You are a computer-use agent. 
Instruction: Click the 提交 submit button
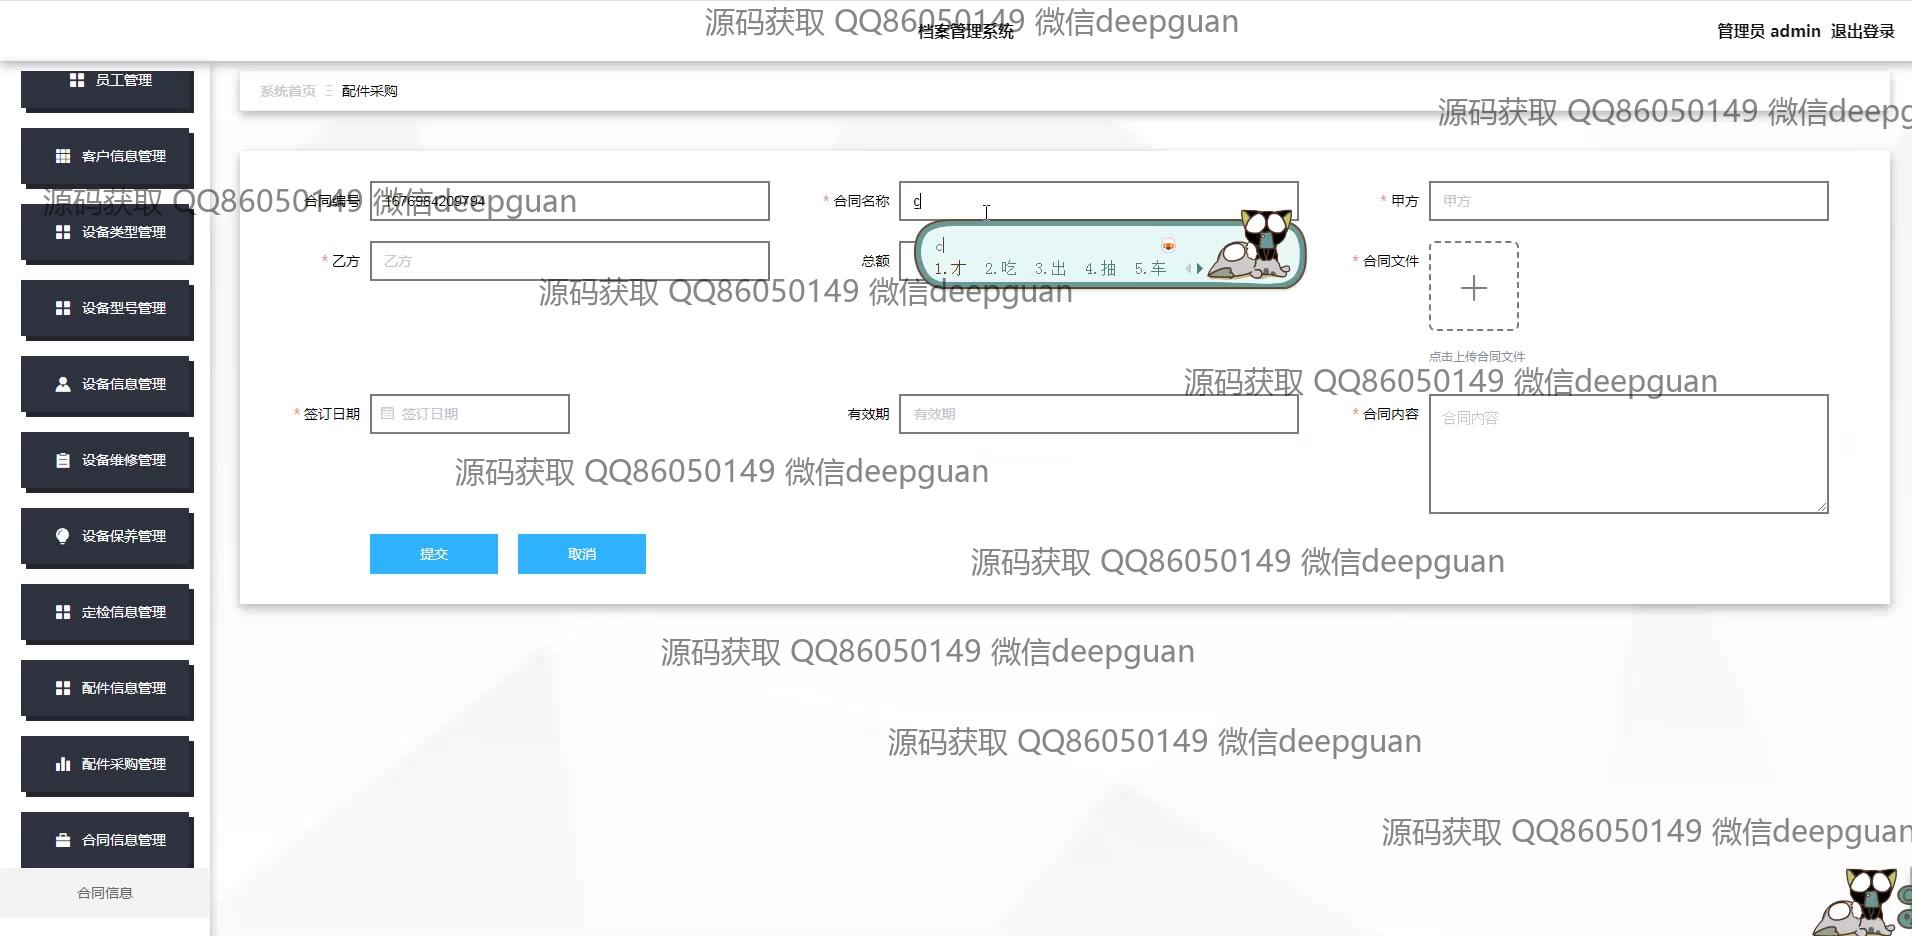point(434,554)
